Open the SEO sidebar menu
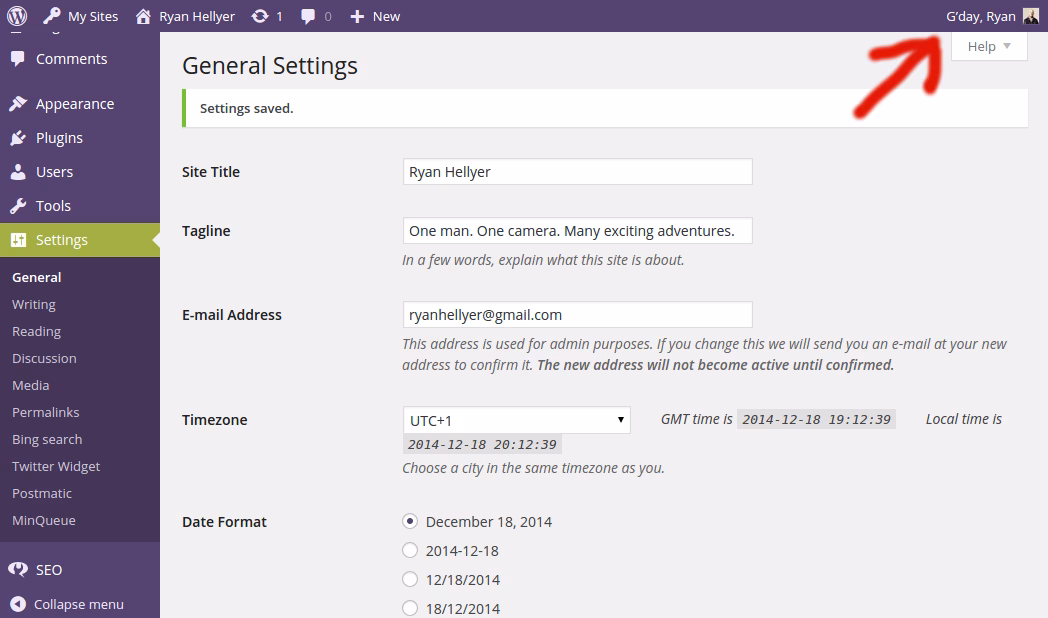1048x618 pixels. 48,570
